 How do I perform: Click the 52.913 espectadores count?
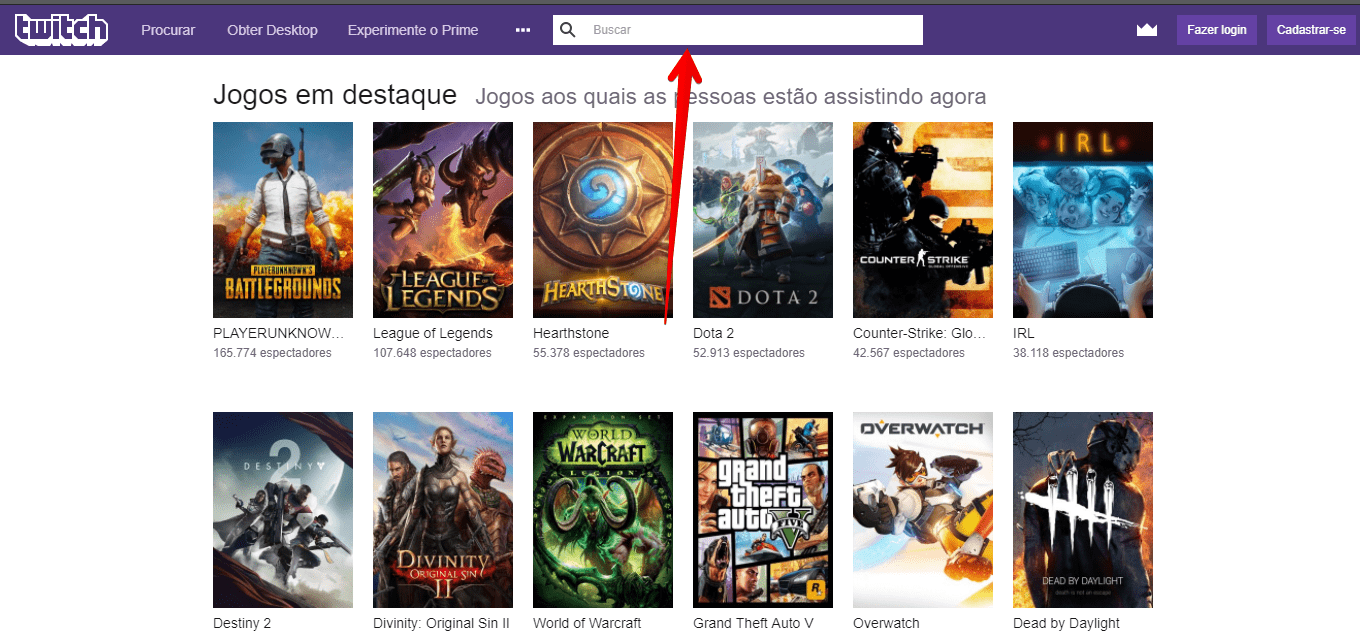click(749, 353)
